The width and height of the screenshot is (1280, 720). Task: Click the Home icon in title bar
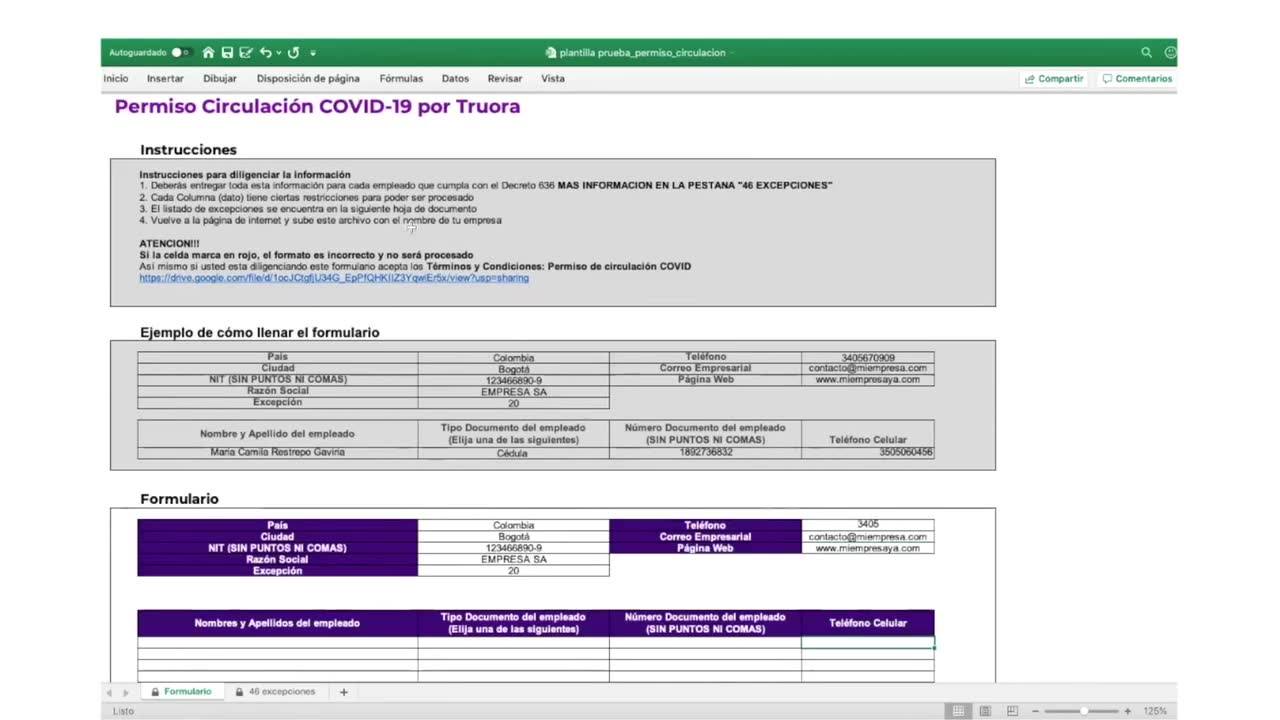pyautogui.click(x=208, y=52)
